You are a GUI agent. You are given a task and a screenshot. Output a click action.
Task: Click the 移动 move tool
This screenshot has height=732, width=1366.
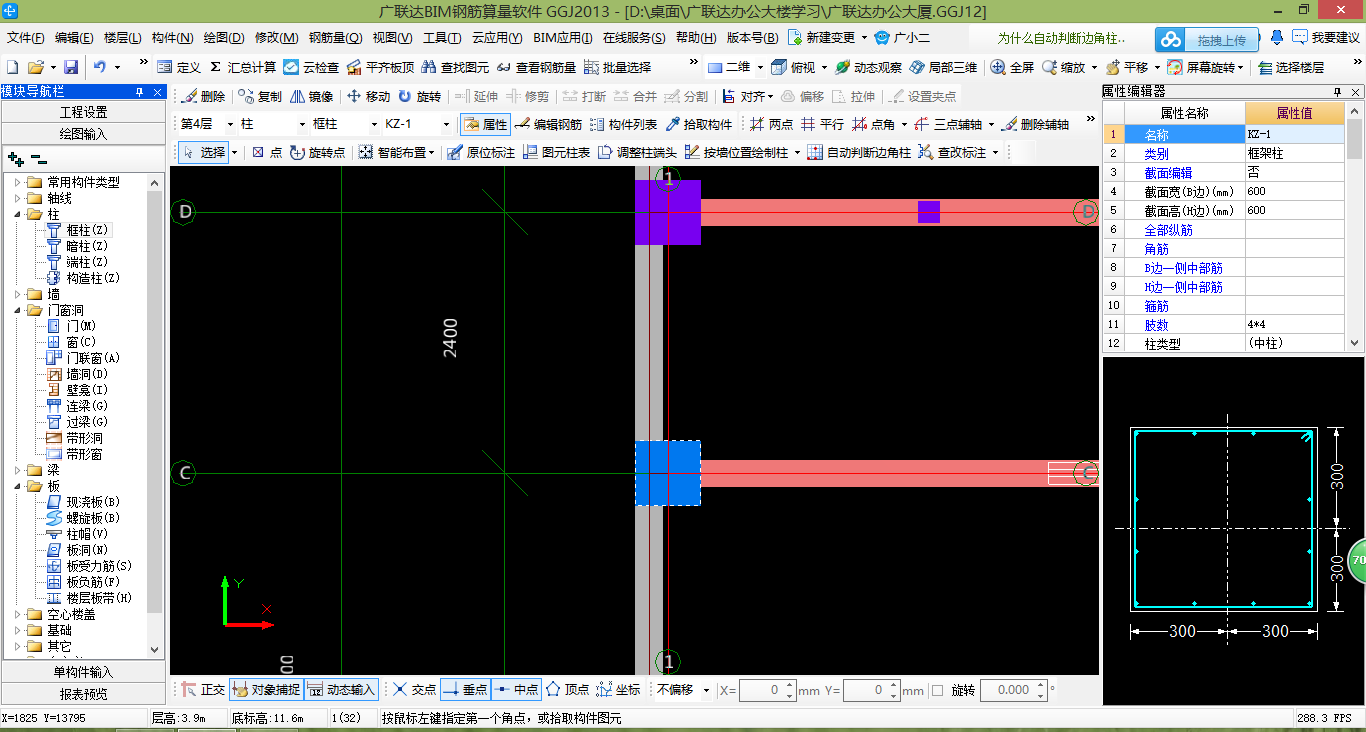[x=368, y=96]
